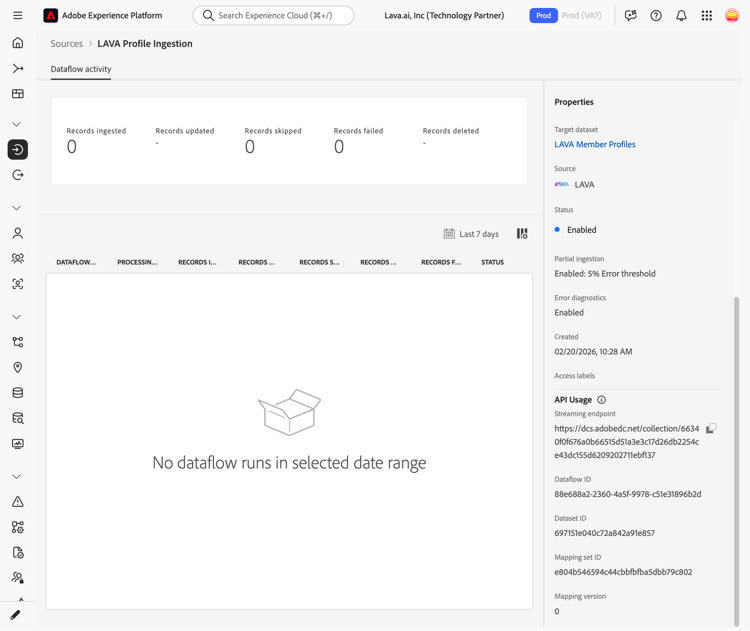Open Profiles person icon in the sidebar
Screen dimensions: 750x631
(18, 233)
